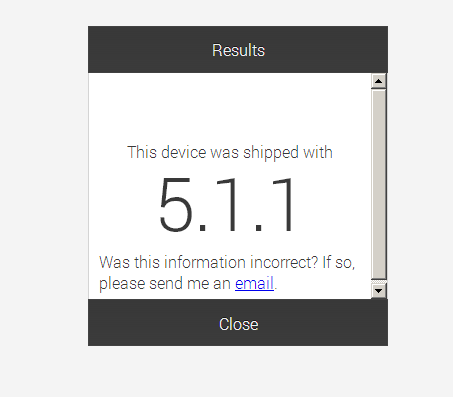Click the scrollbar up arrow
The width and height of the screenshot is (453, 397).
click(378, 81)
